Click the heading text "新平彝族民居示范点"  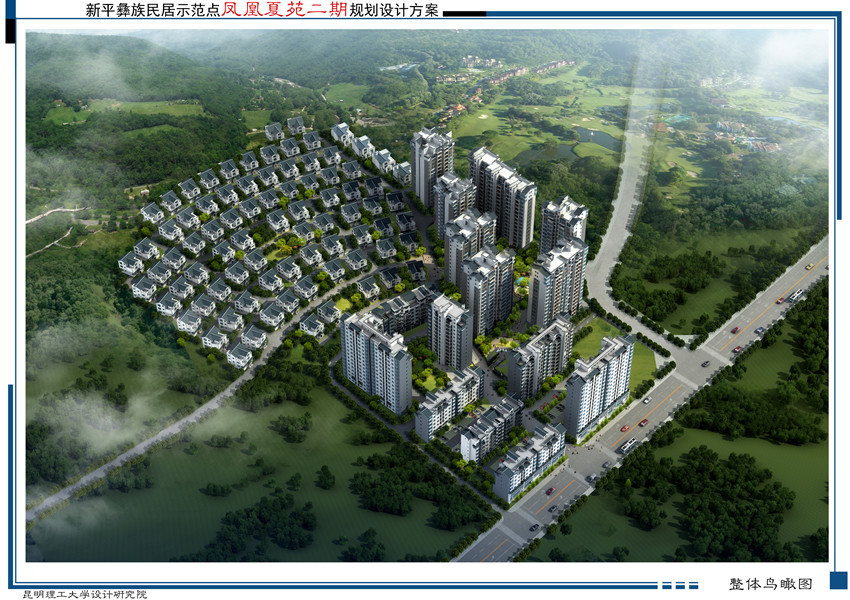click(x=153, y=10)
